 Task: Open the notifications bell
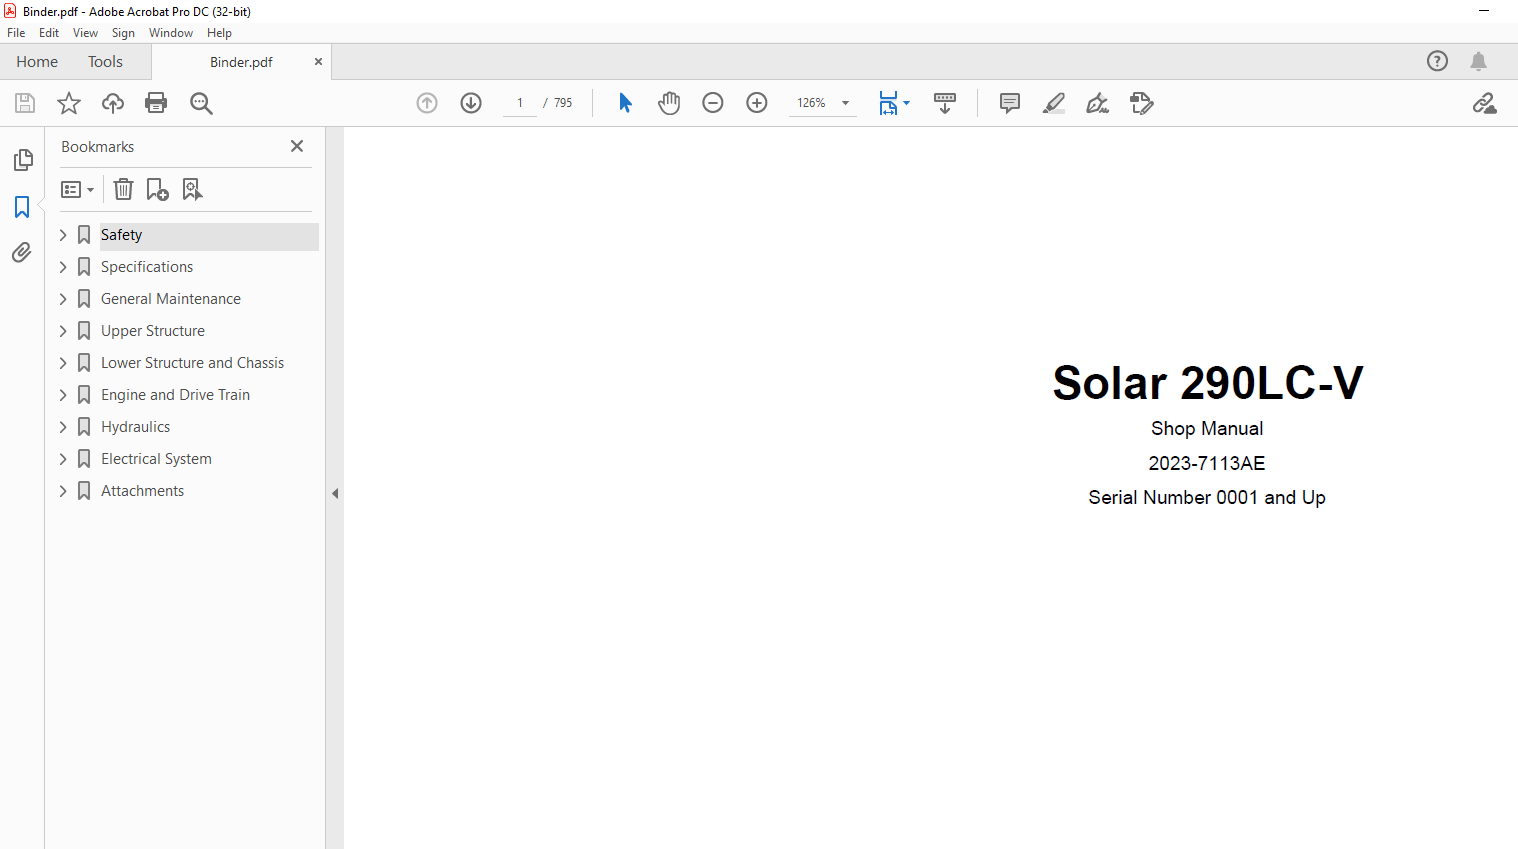tap(1478, 61)
